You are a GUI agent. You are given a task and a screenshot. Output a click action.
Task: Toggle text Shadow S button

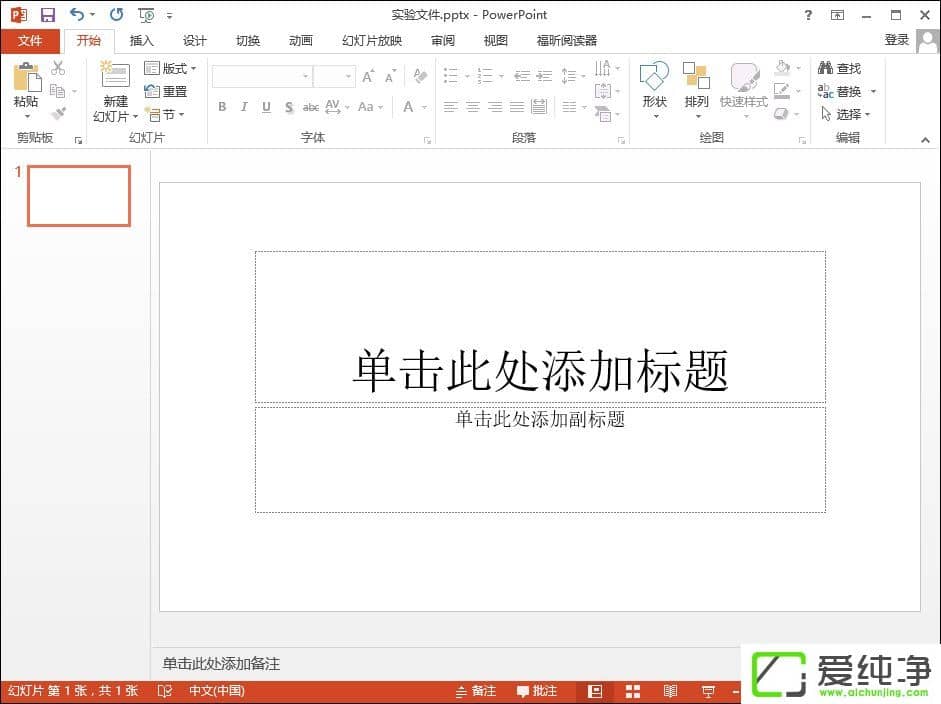(289, 107)
